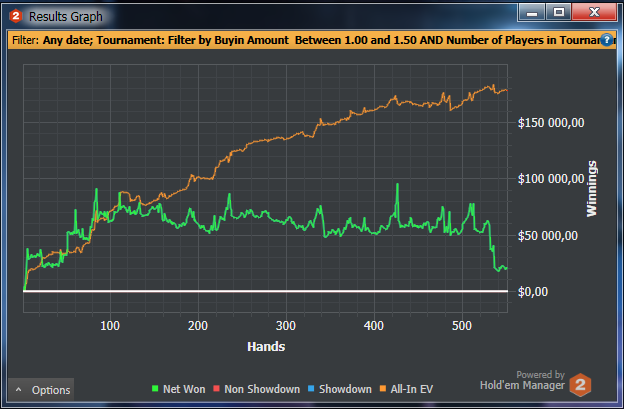This screenshot has width=624, height=409.
Task: Click the All-In EV legend label
Action: (x=412, y=389)
